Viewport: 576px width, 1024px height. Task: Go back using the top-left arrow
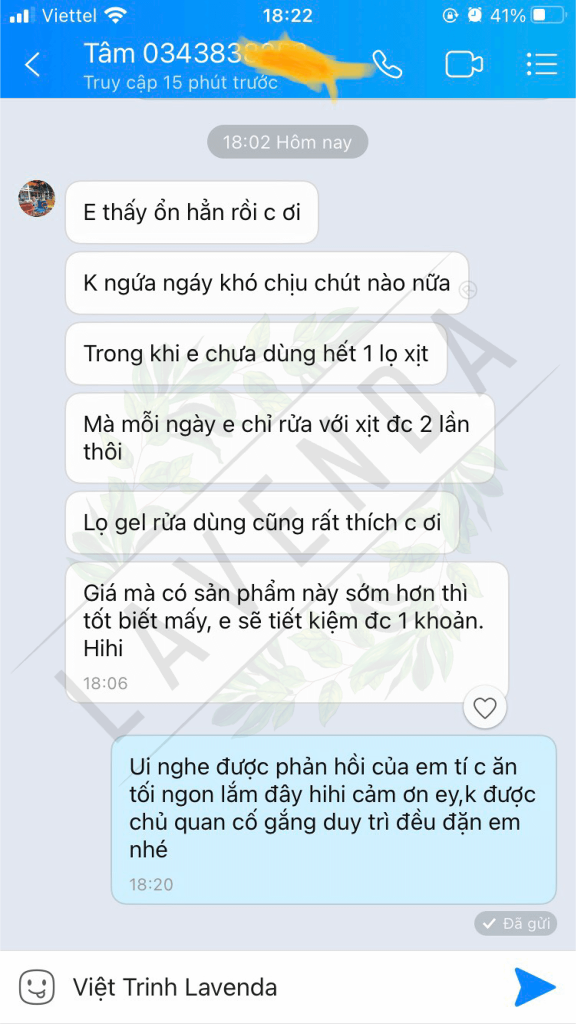tap(32, 65)
